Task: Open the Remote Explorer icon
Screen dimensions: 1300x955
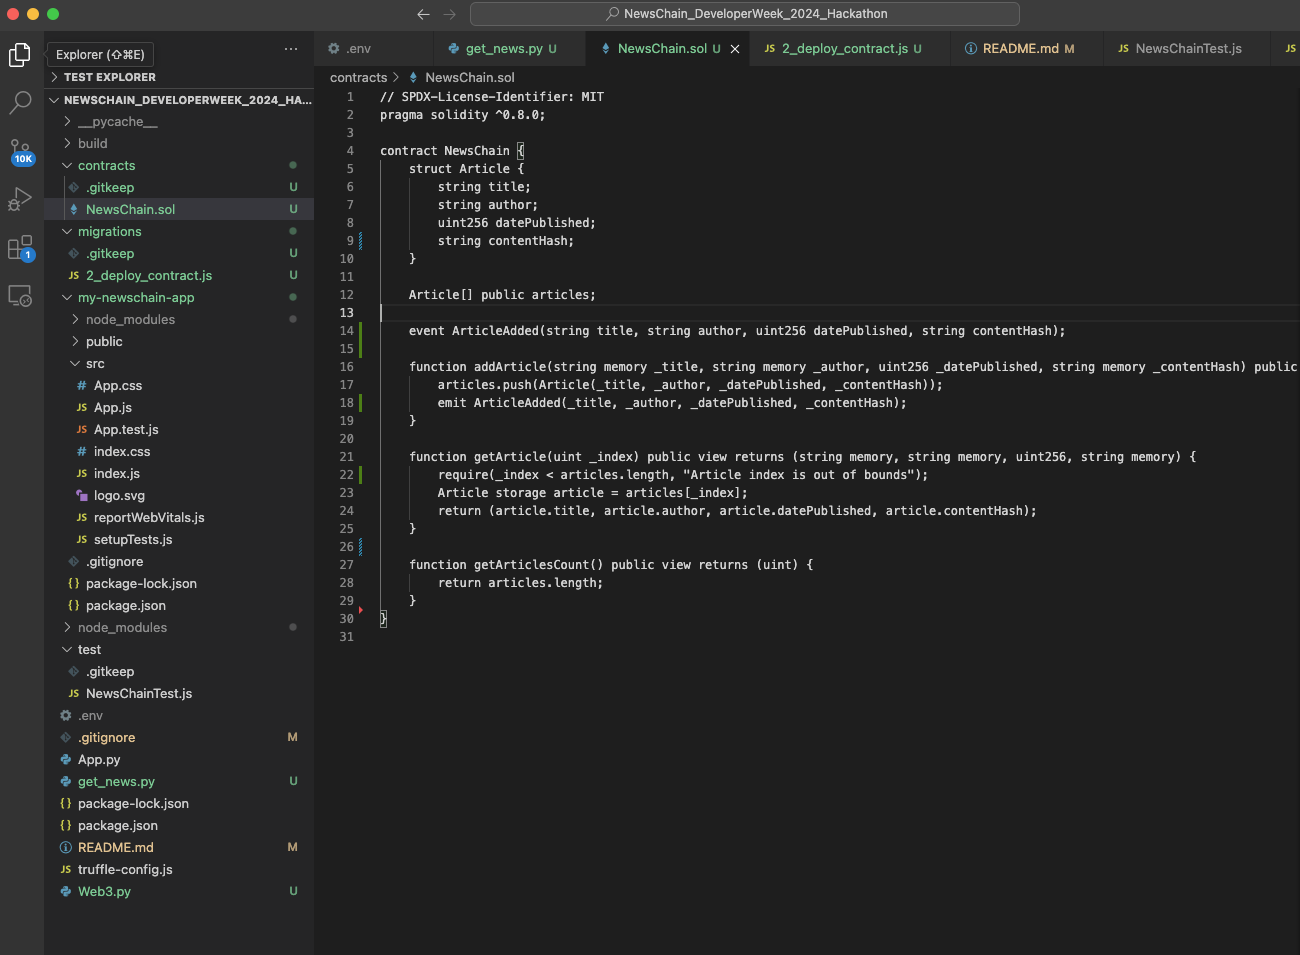Action: pos(20,296)
